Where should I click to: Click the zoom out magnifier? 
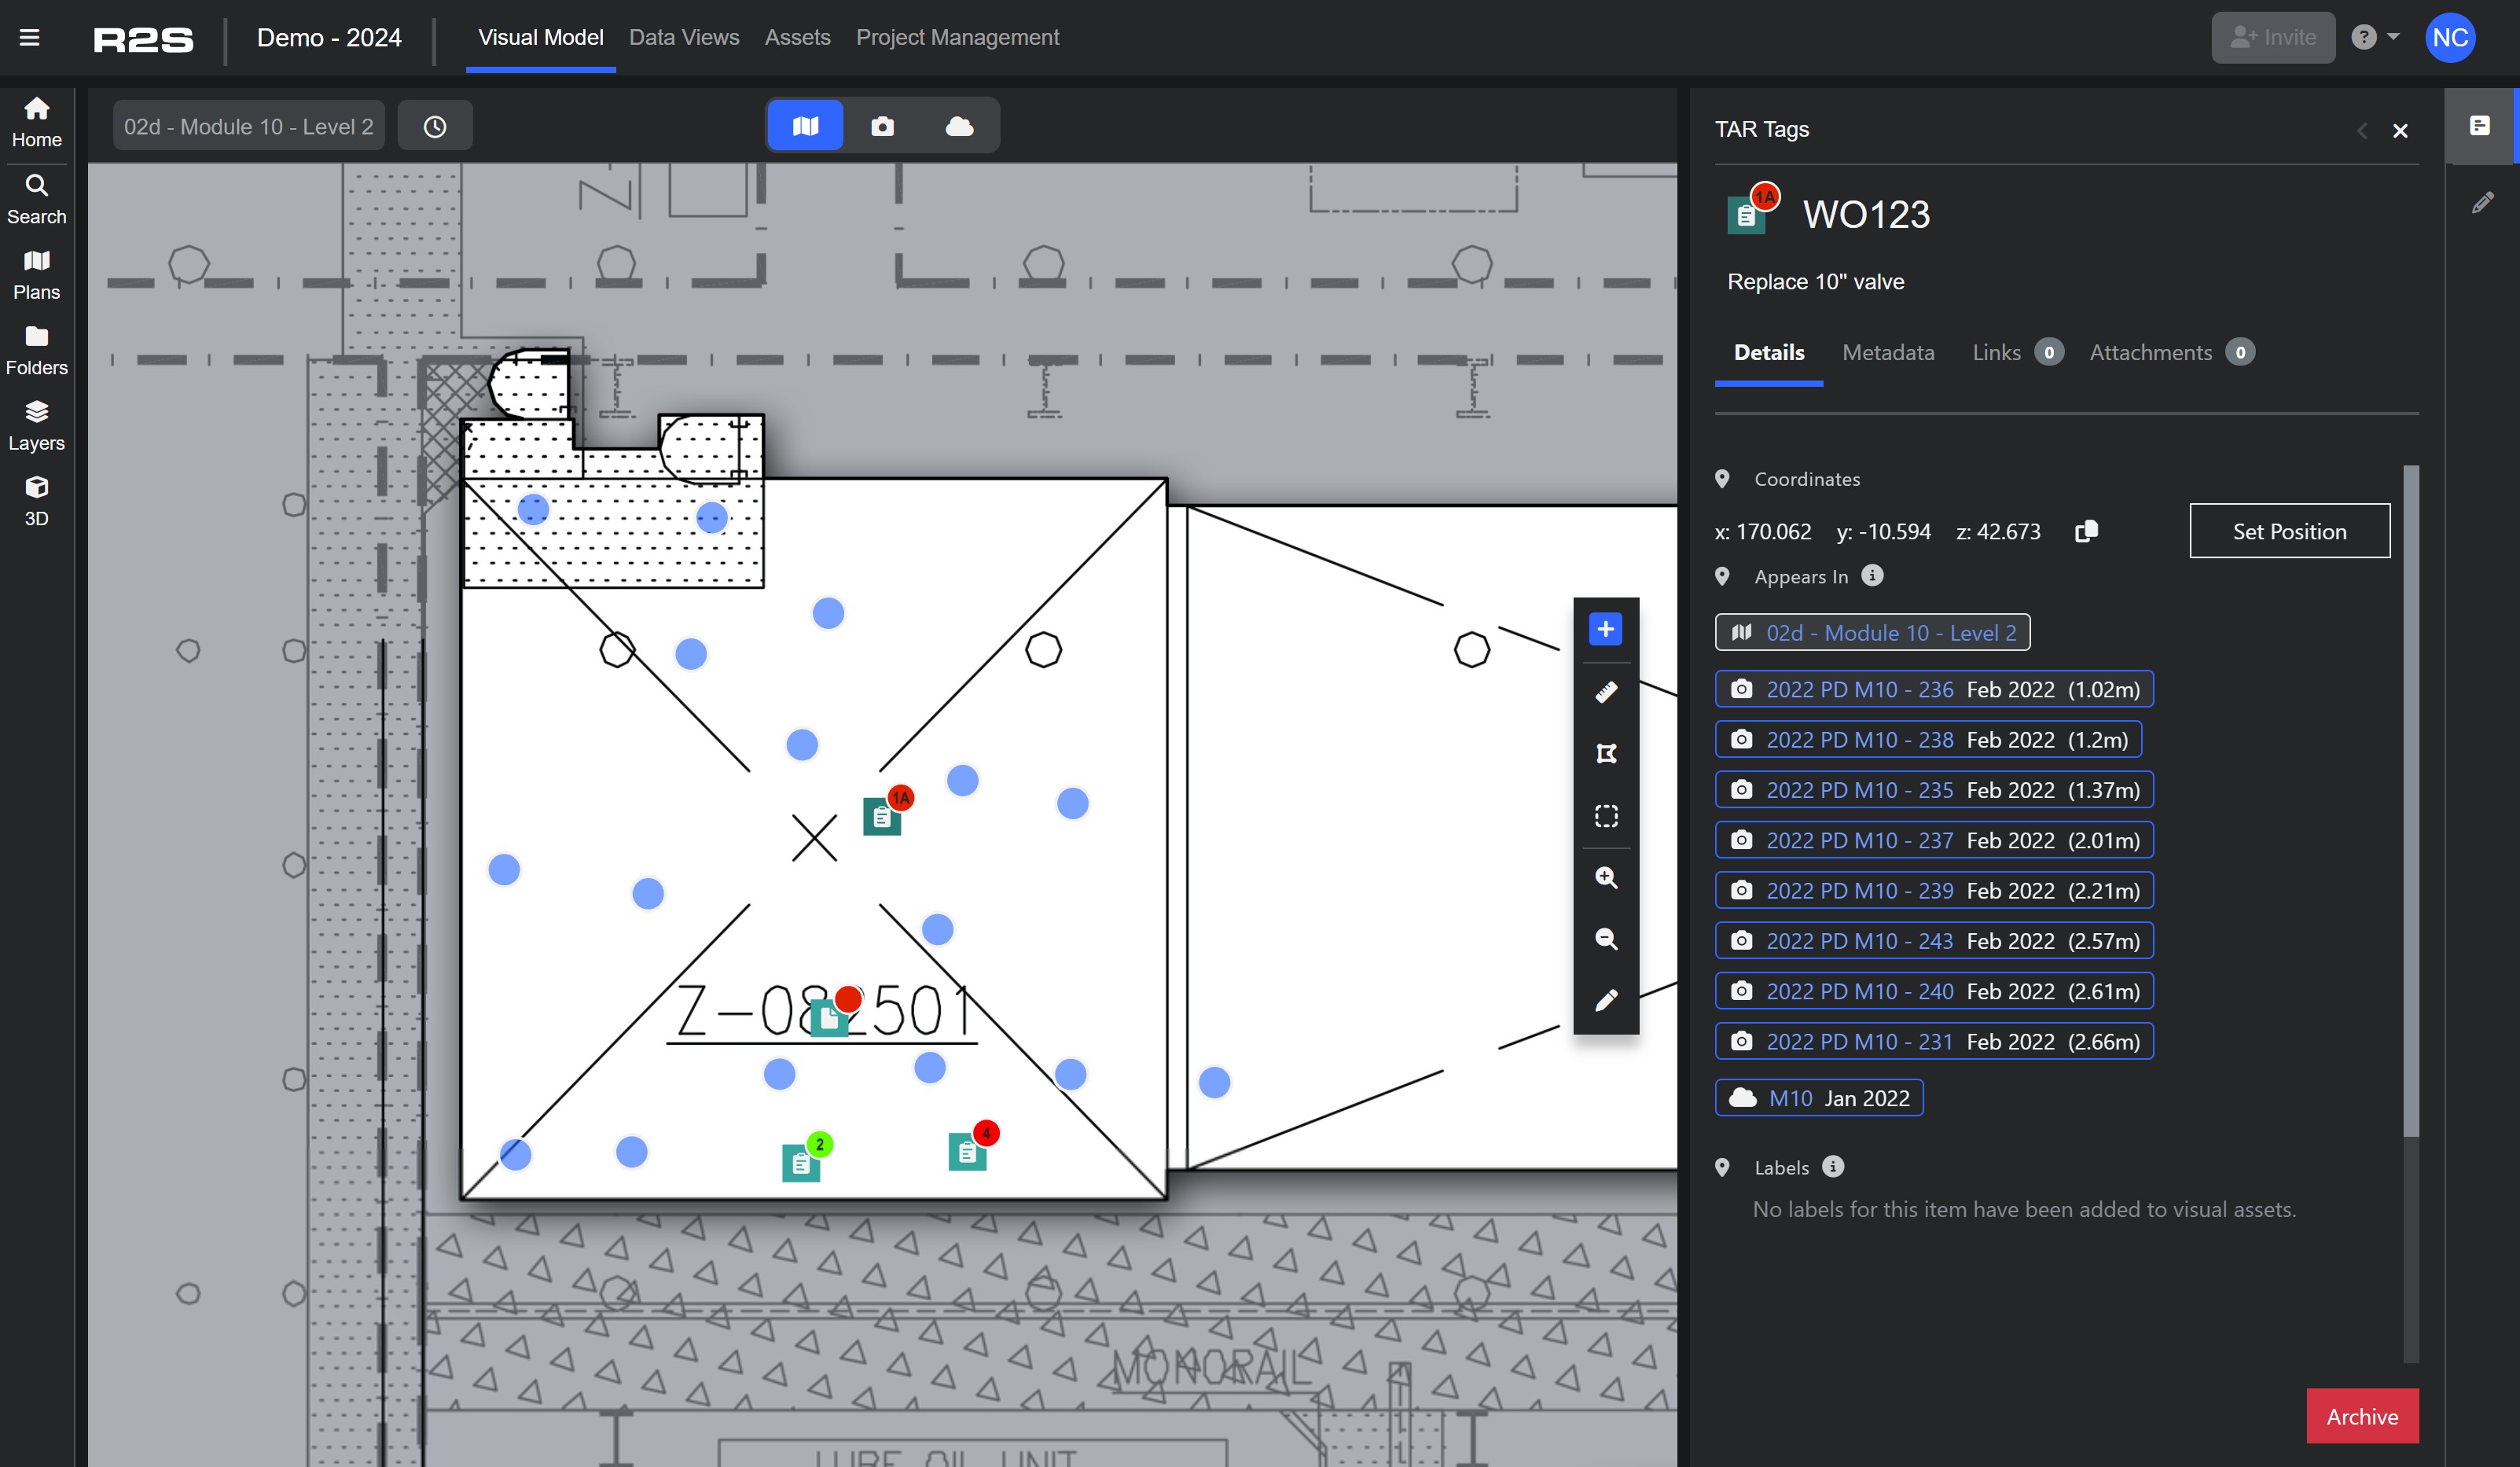(x=1605, y=938)
